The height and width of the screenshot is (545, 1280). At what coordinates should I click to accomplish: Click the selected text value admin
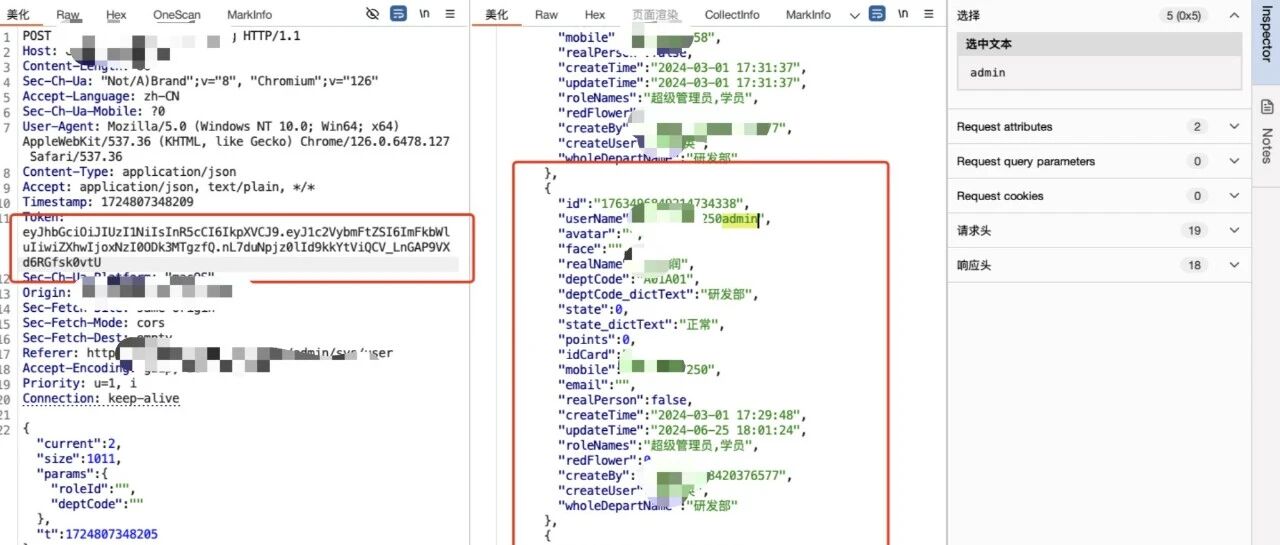pyautogui.click(x=987, y=73)
